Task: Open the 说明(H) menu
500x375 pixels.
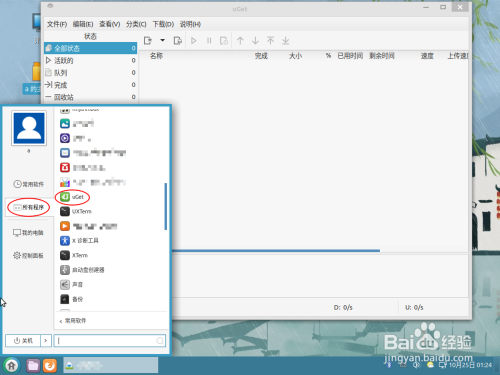Action: 190,24
